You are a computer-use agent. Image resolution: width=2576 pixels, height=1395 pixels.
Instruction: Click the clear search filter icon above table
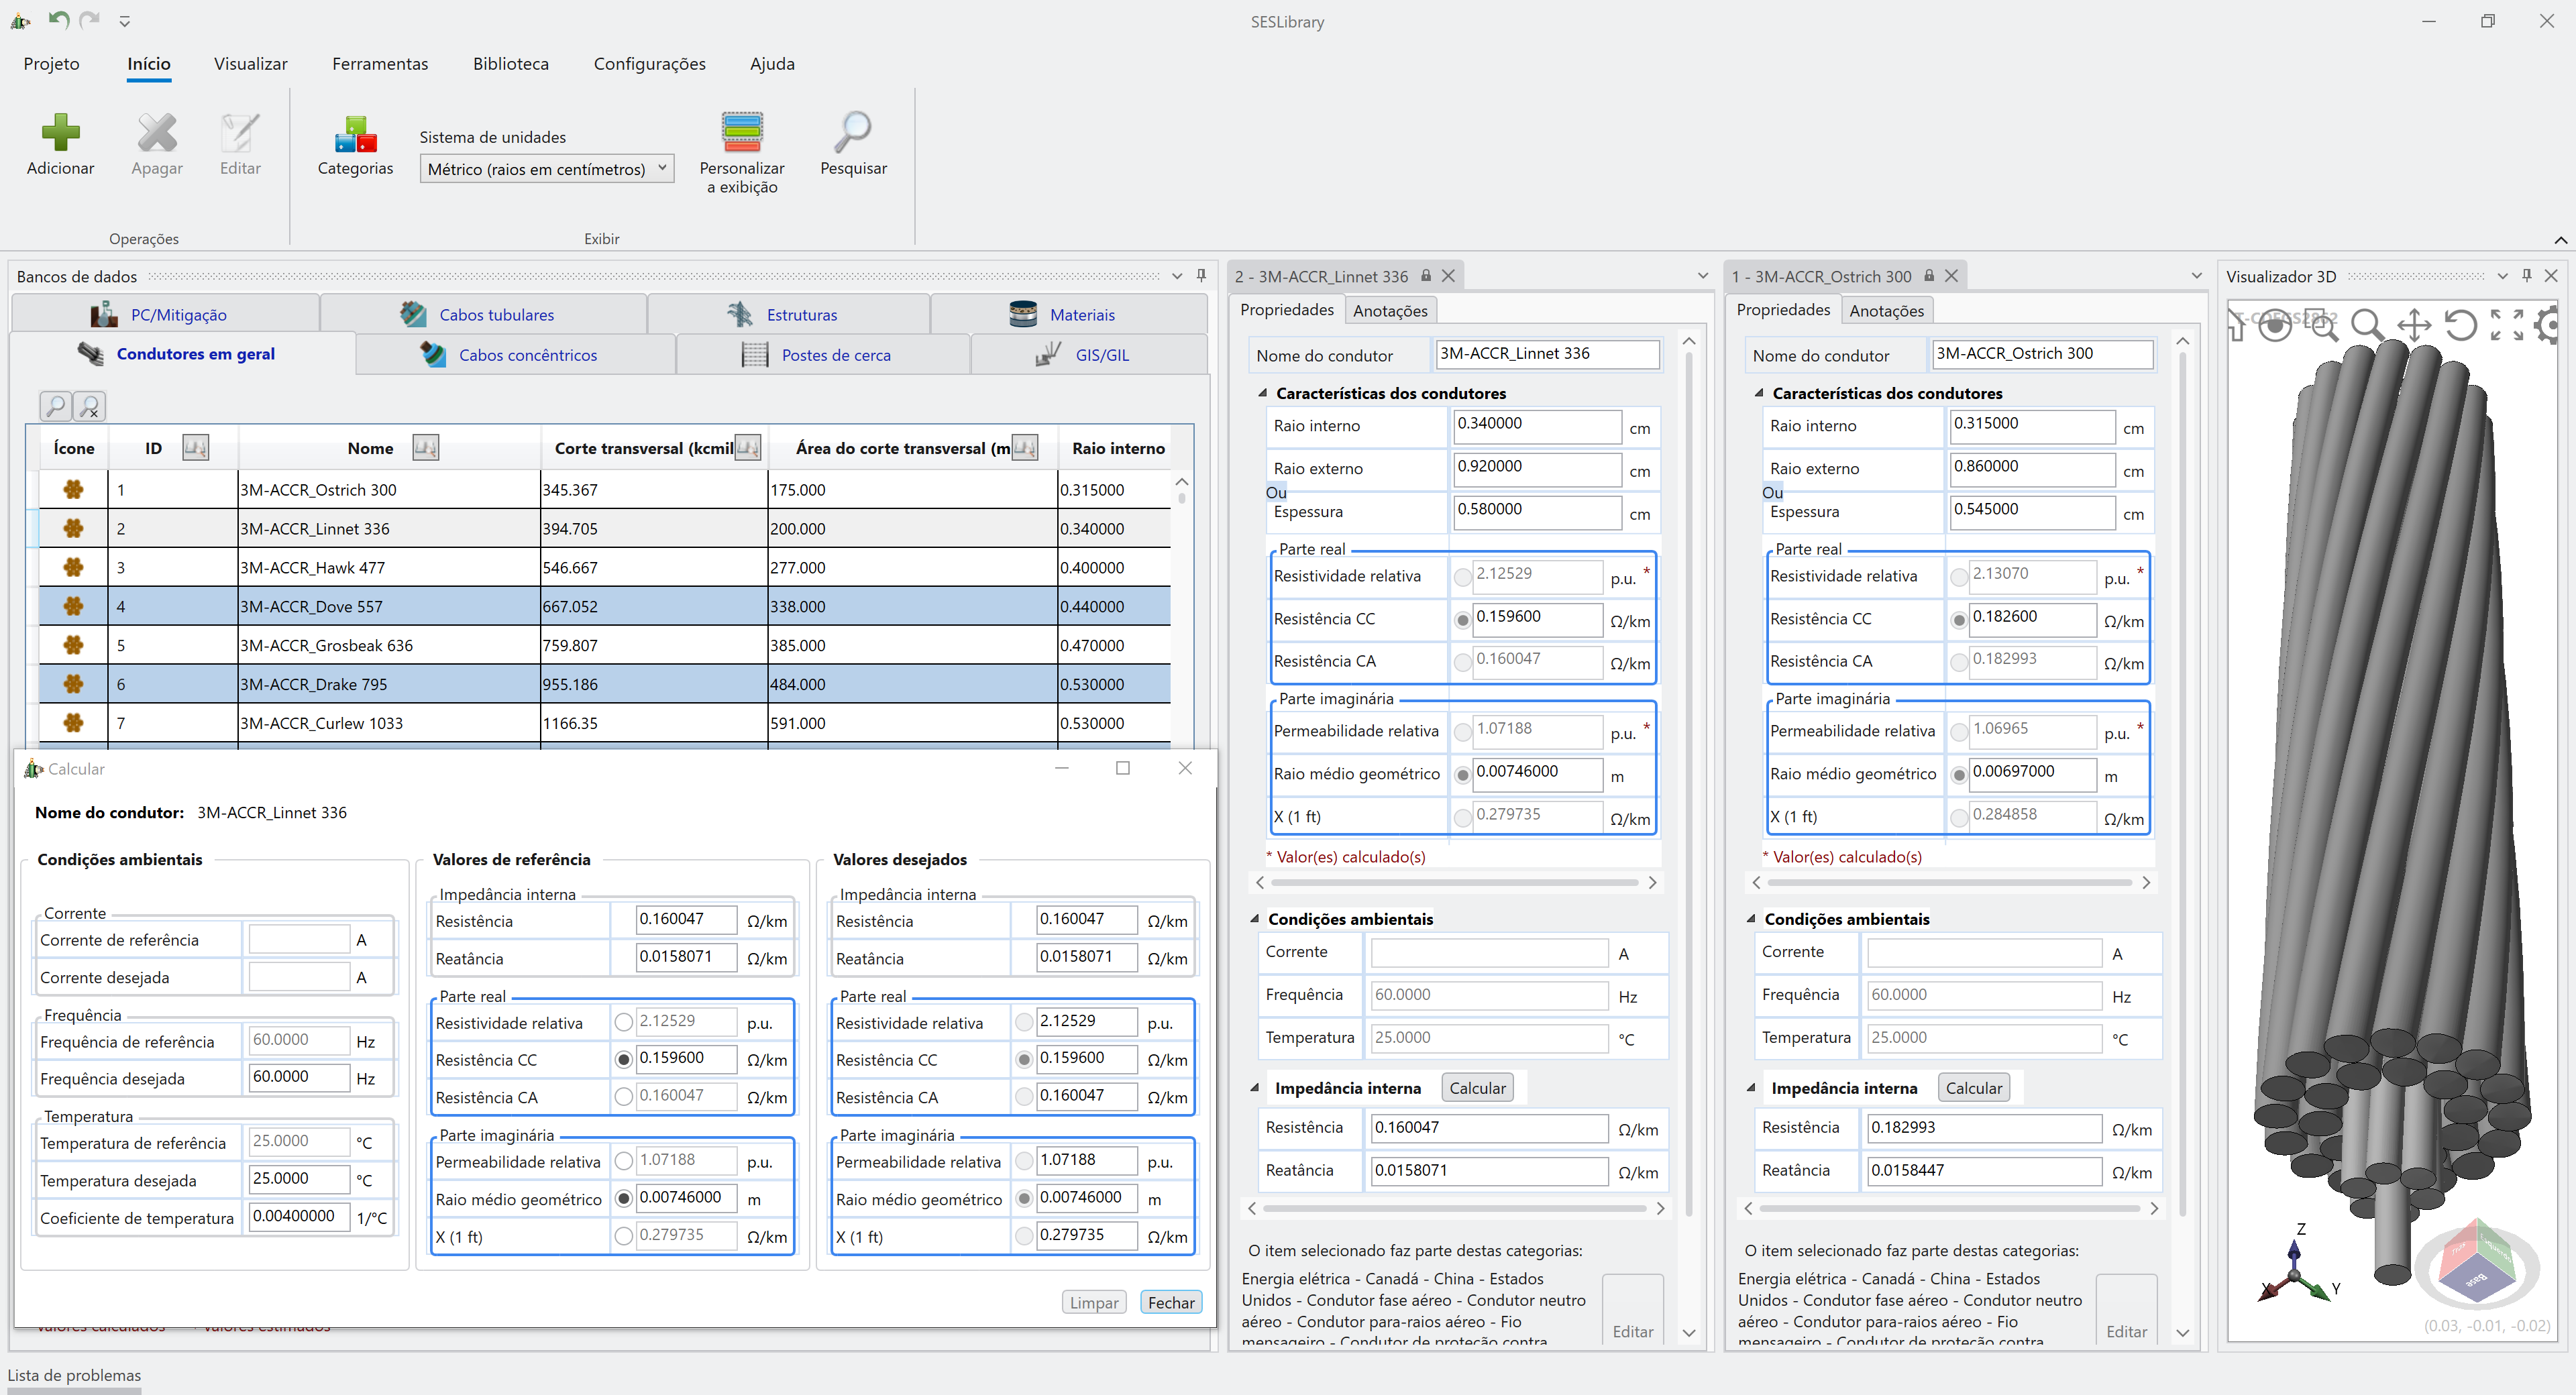coord(90,406)
